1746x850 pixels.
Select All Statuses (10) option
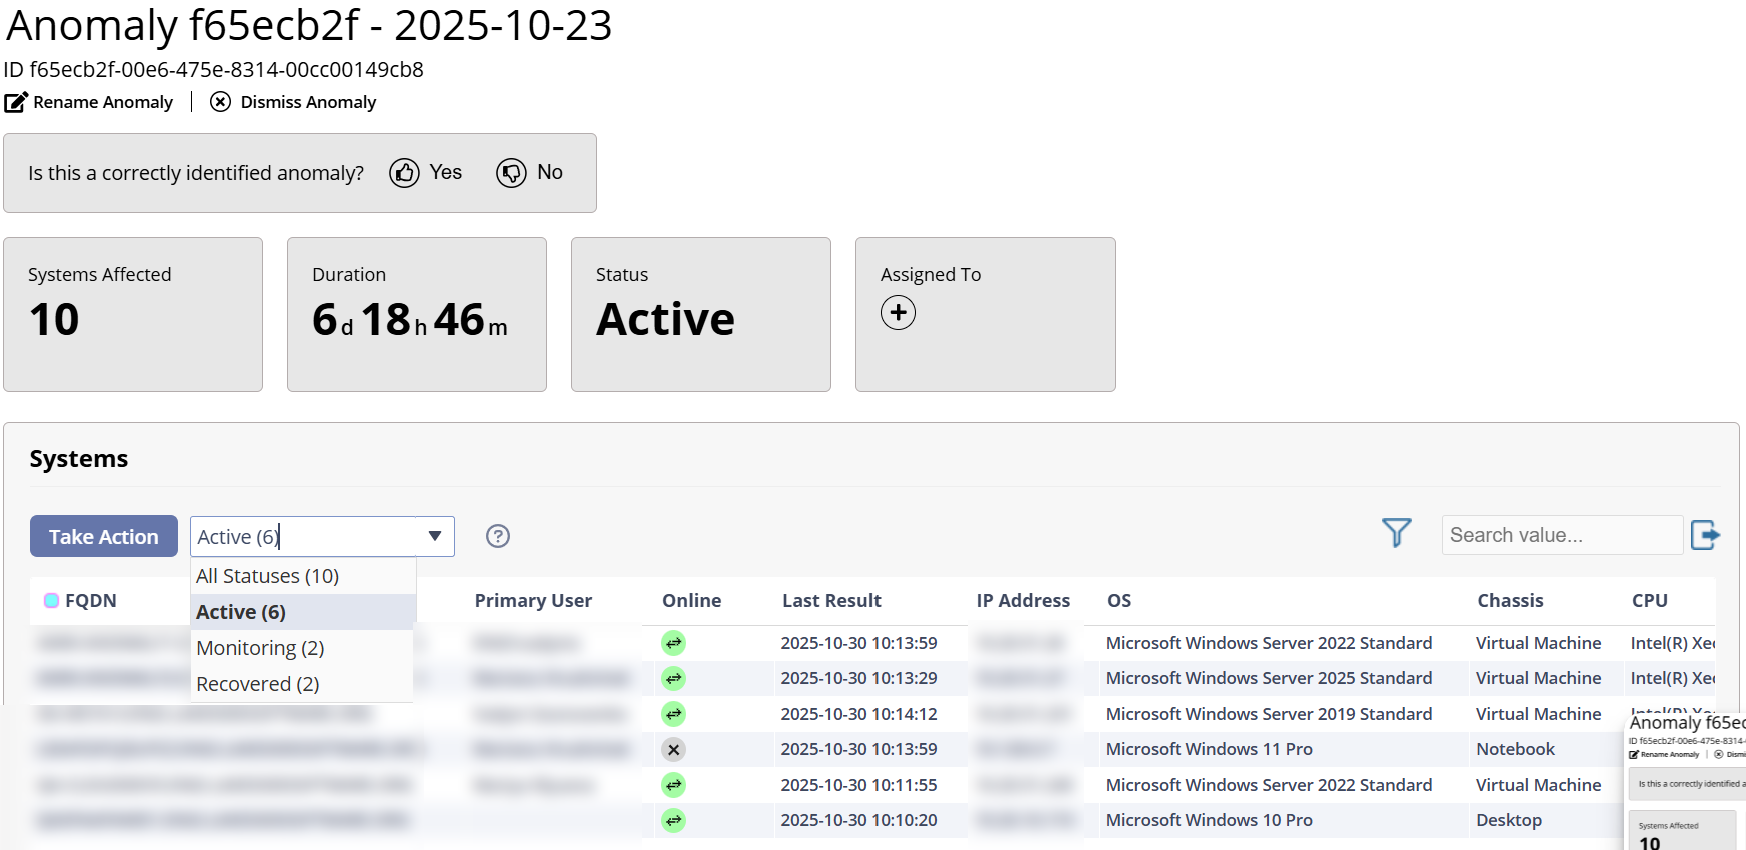[268, 576]
